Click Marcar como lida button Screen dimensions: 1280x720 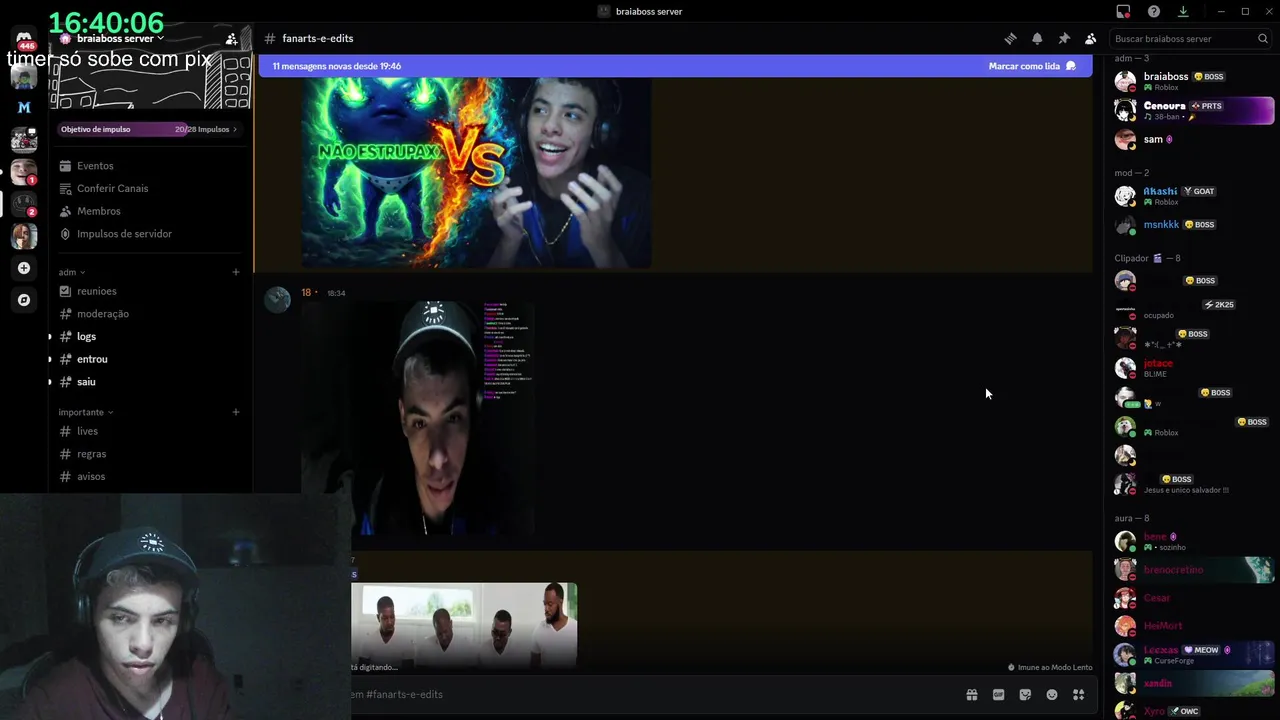coord(1032,66)
